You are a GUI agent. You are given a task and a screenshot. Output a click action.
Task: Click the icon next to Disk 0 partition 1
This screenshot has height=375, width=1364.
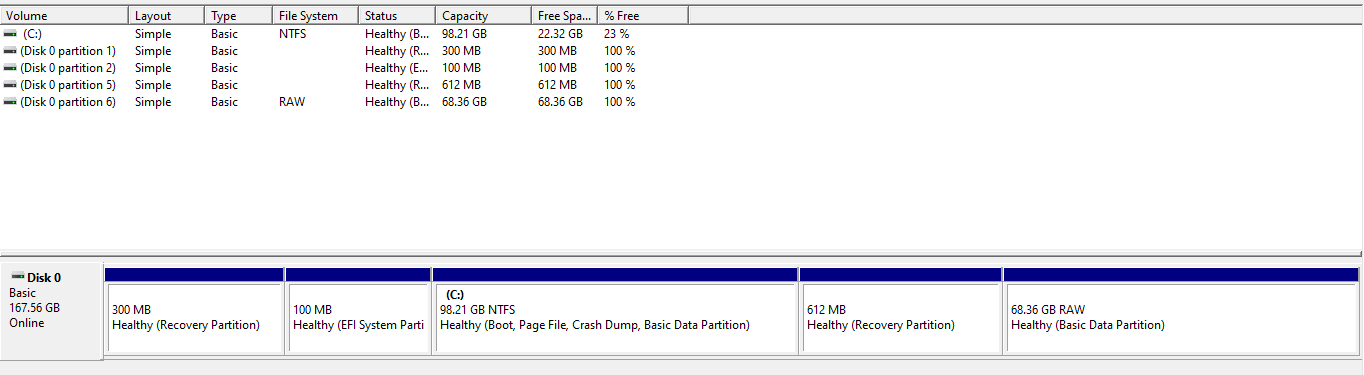10,51
